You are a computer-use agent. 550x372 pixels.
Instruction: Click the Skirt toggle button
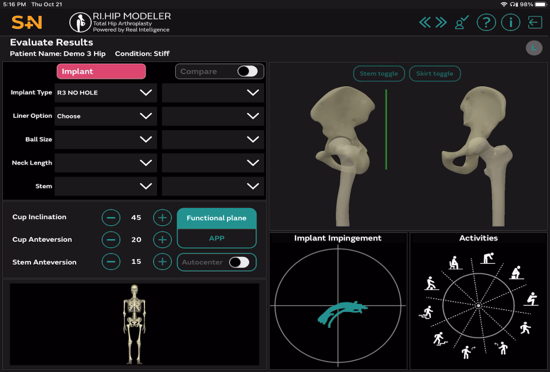pos(435,74)
